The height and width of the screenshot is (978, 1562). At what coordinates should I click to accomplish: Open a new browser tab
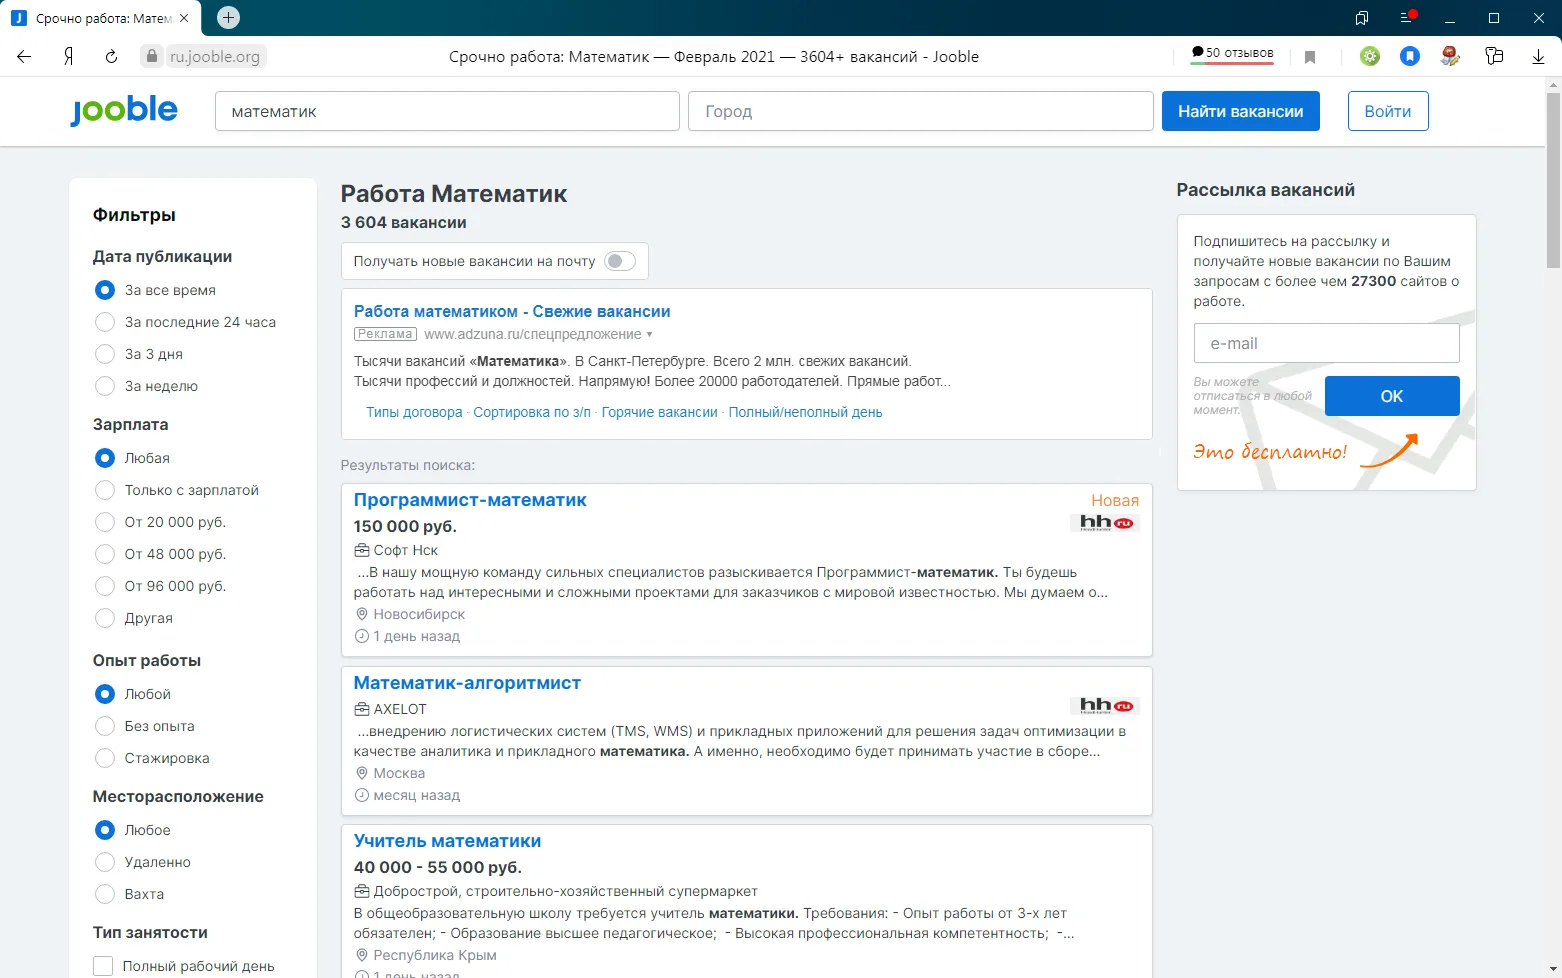pyautogui.click(x=228, y=17)
